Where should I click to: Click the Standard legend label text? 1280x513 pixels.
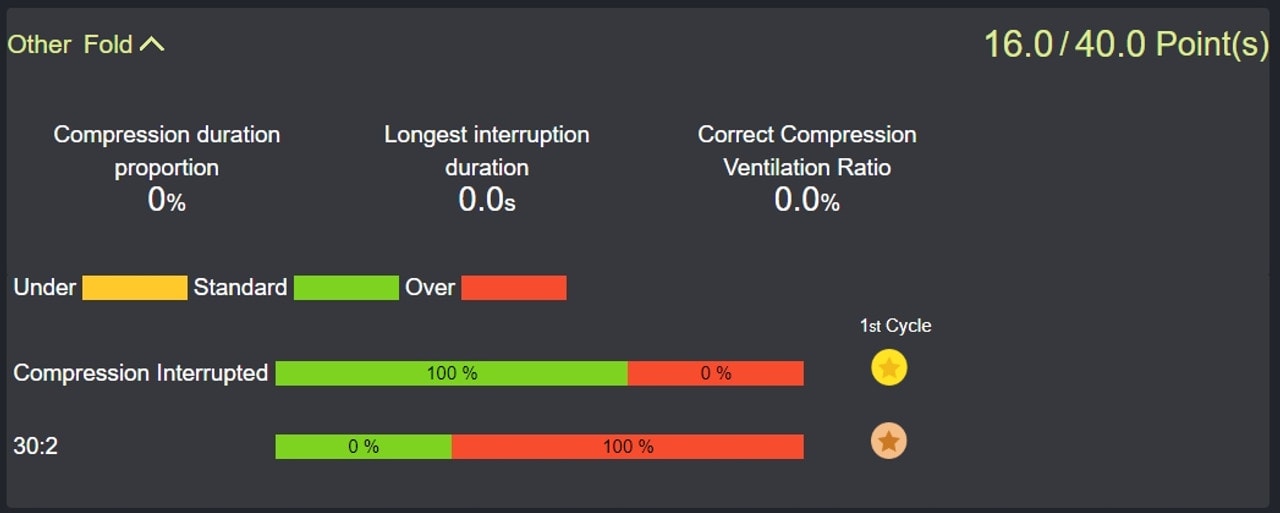point(240,288)
